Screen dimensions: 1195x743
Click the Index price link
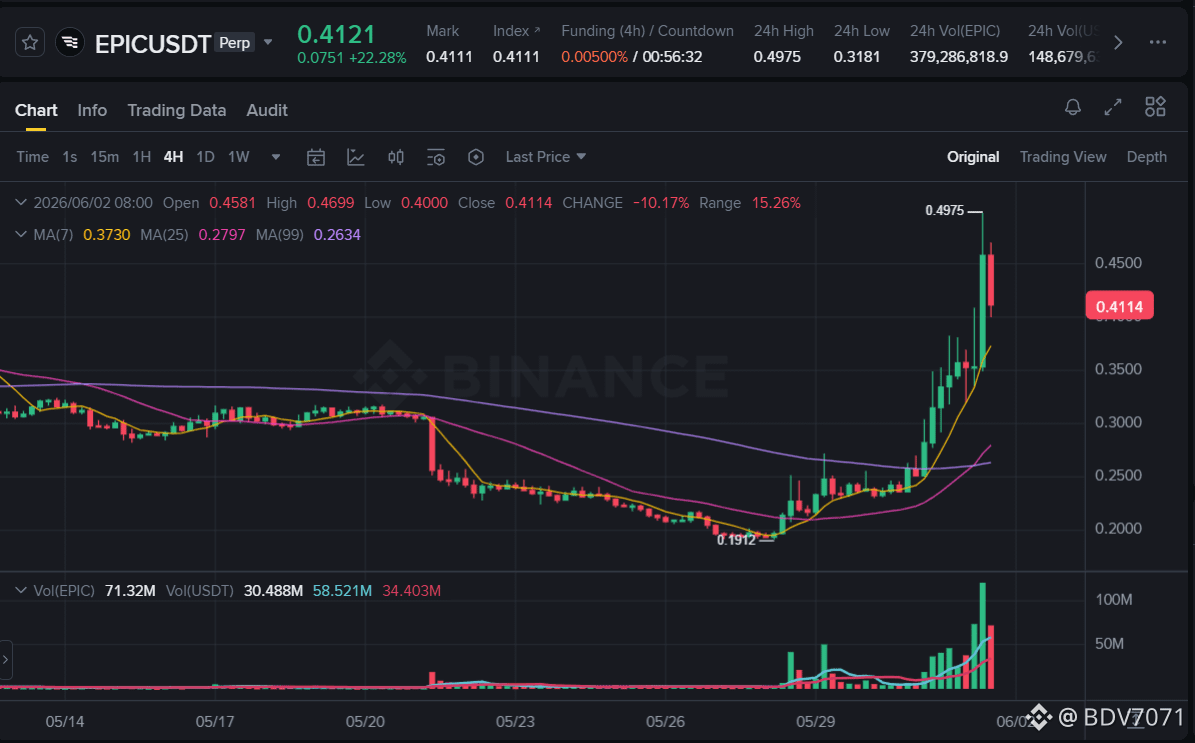coord(516,31)
